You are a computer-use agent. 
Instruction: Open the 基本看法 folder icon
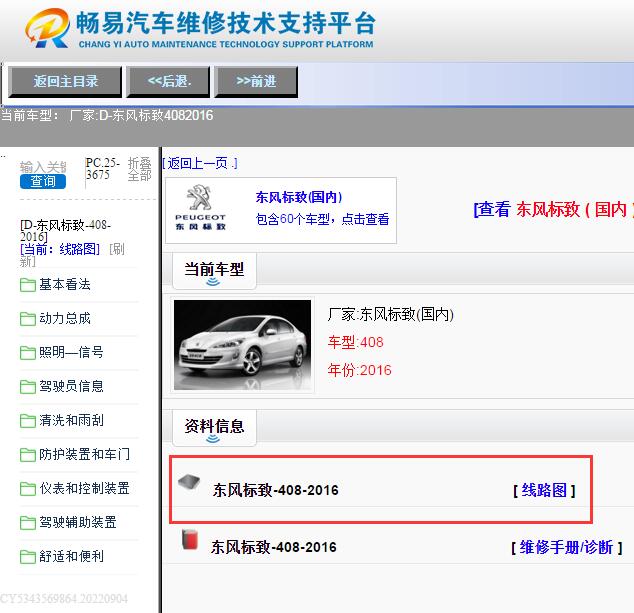[27, 285]
